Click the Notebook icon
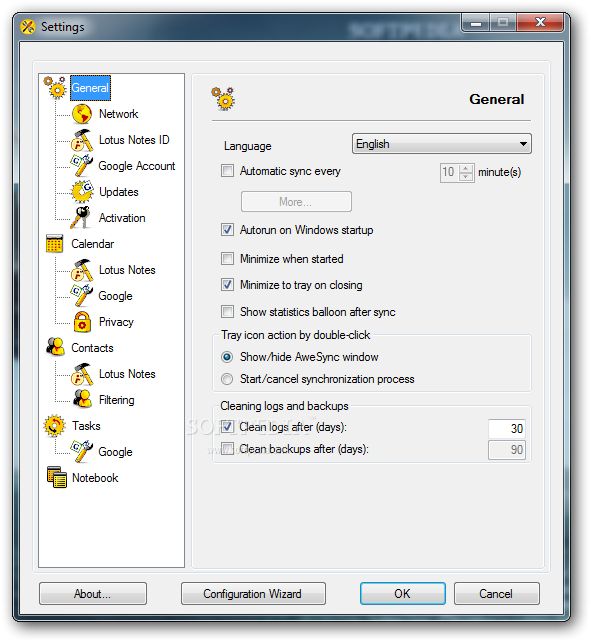 coord(57,477)
